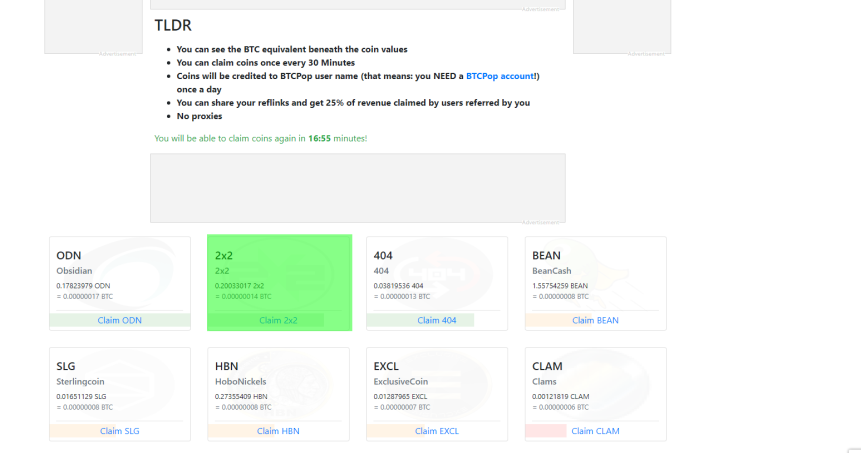Select the ExclusiveCoin name
The image size is (861, 453).
point(401,382)
